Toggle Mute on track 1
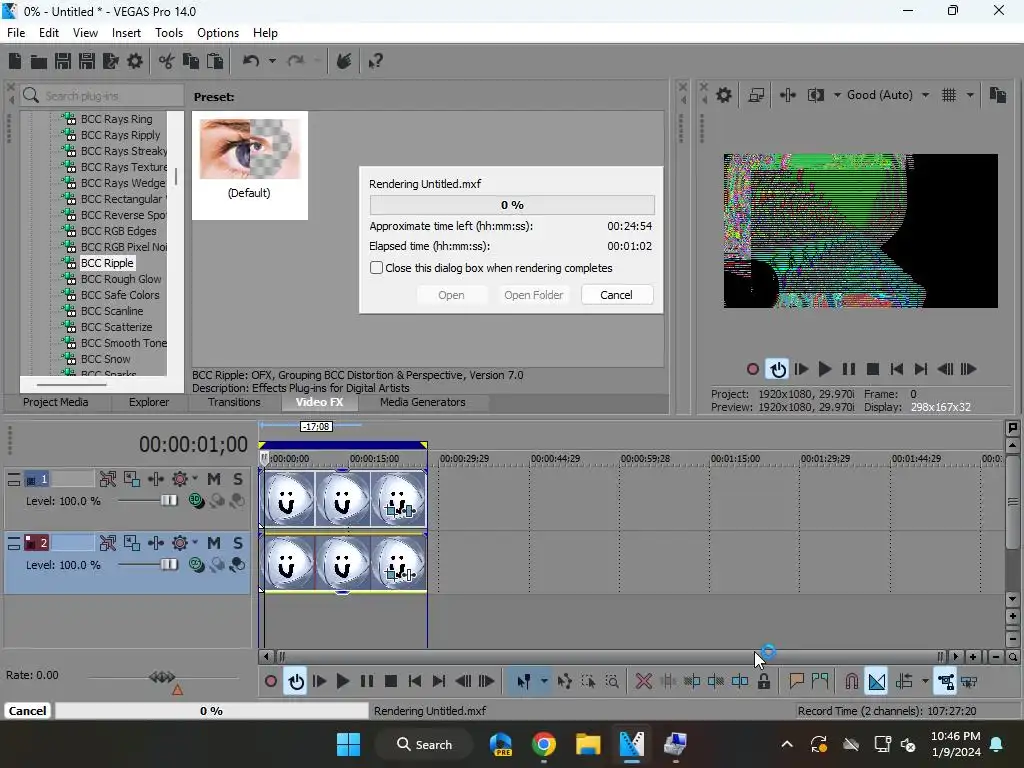The height and width of the screenshot is (768, 1024). (214, 479)
